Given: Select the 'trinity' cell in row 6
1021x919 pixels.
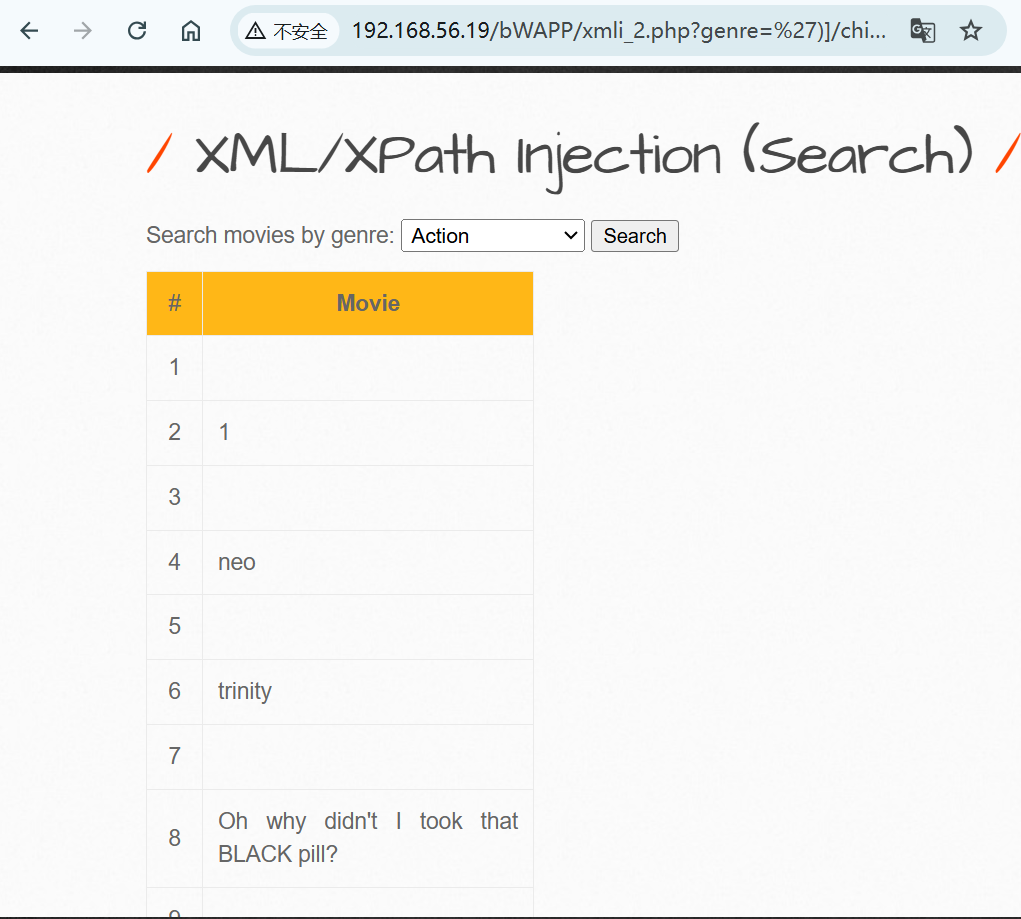Looking at the screenshot, I should [x=368, y=692].
